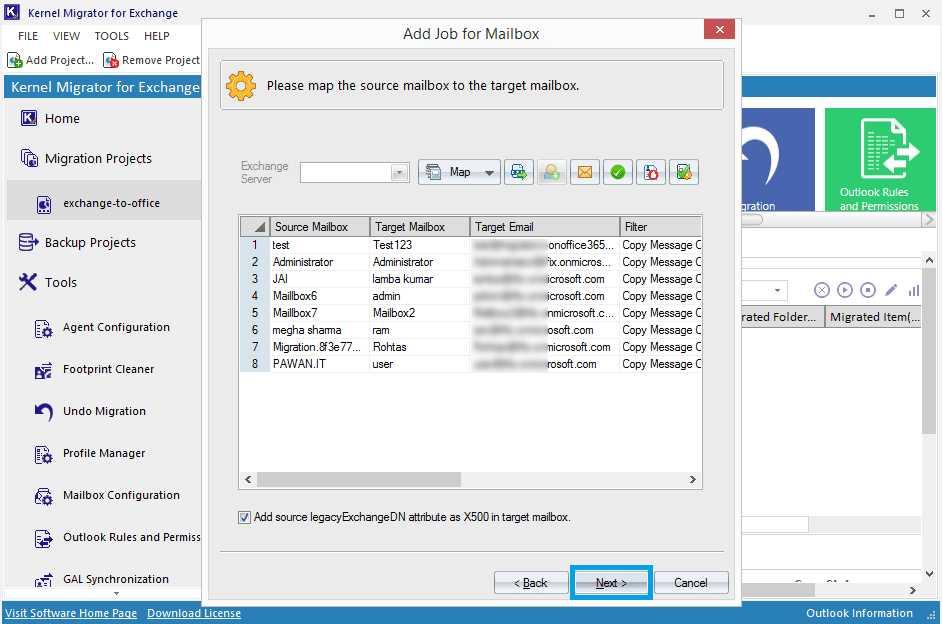The width and height of the screenshot is (942, 624).
Task: Click the document with red stop icon
Action: click(651, 173)
